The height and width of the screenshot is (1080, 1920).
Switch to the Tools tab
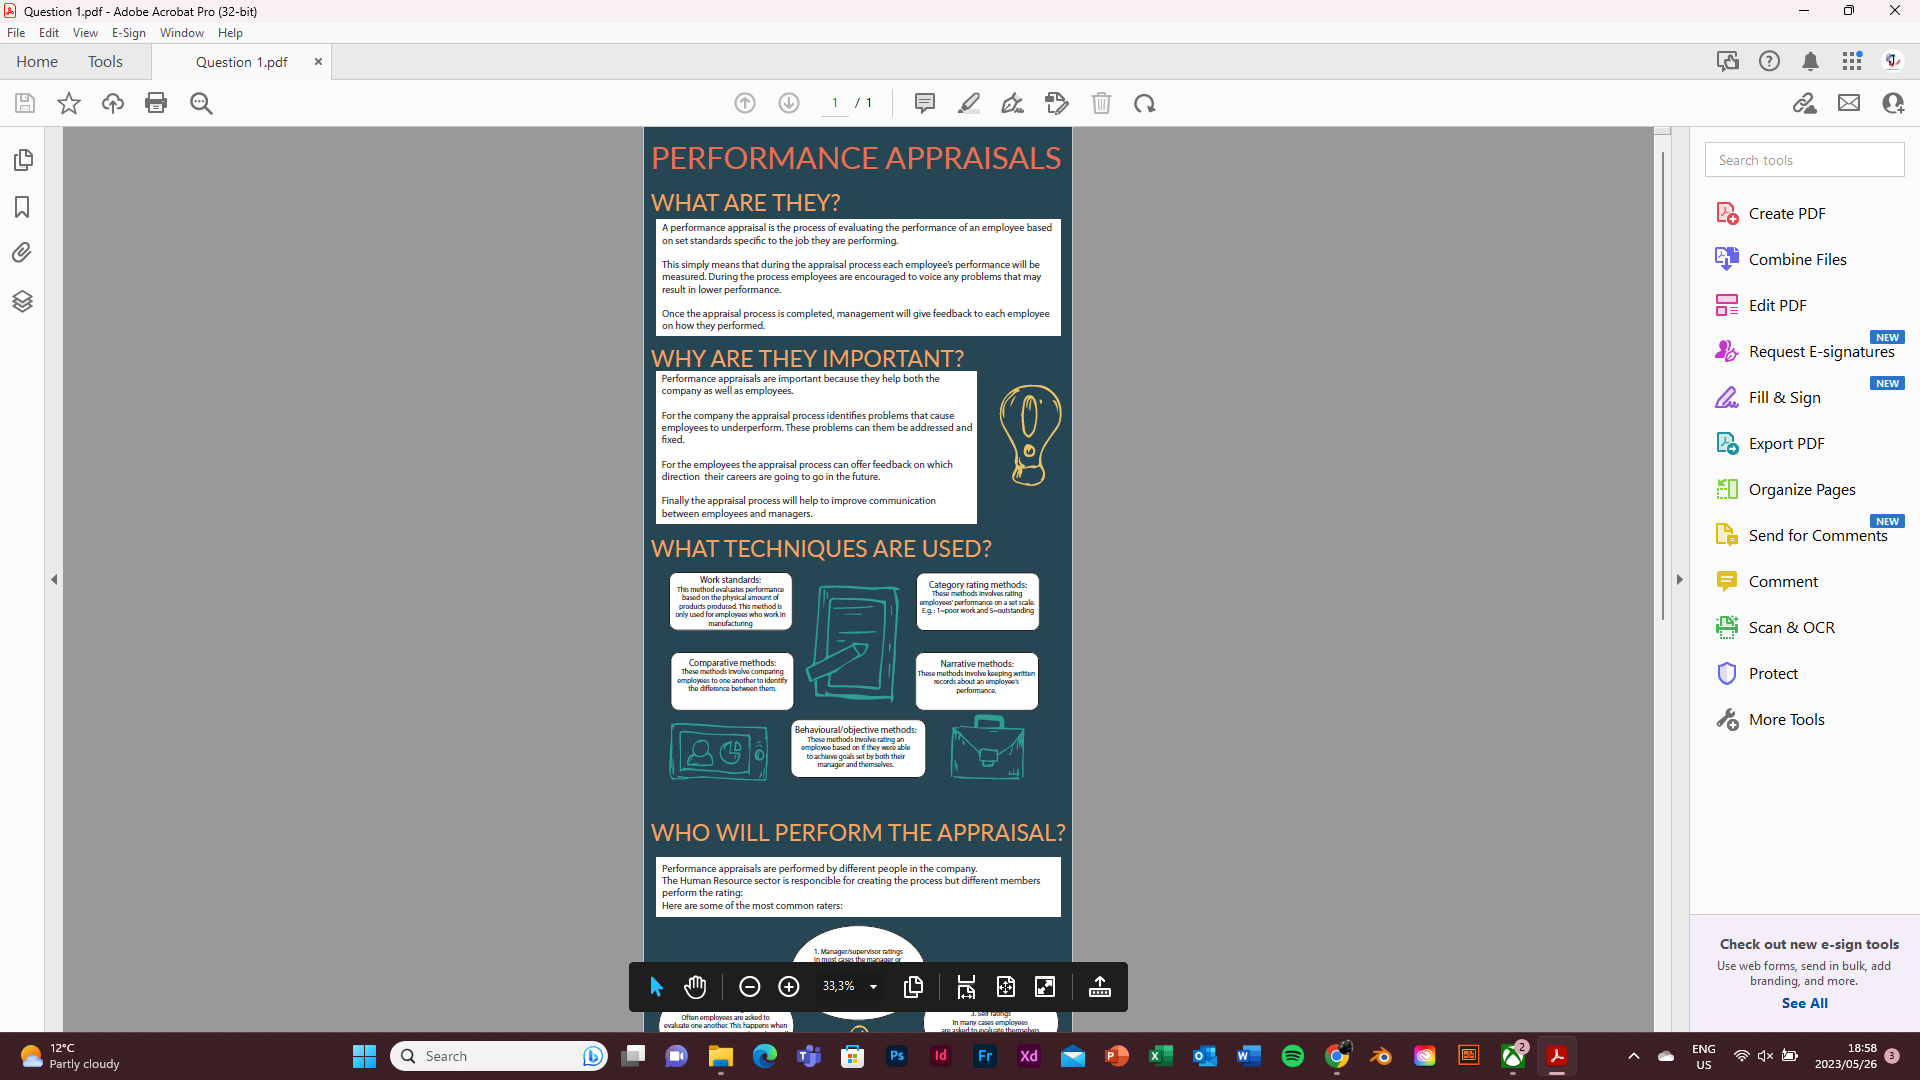click(x=105, y=61)
